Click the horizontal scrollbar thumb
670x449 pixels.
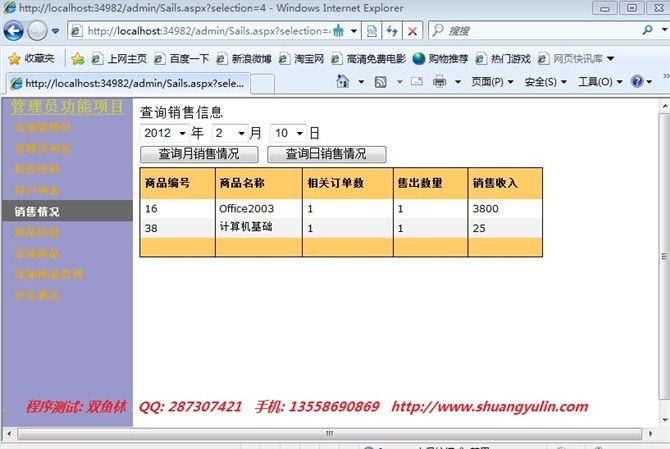[329, 434]
